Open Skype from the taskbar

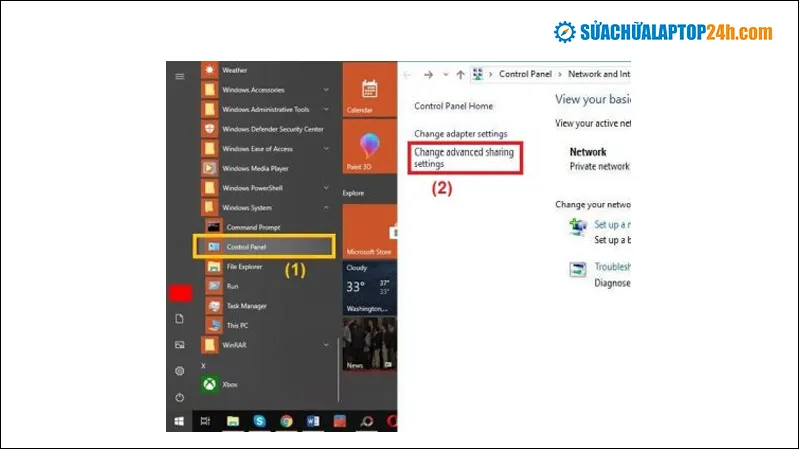click(x=260, y=421)
